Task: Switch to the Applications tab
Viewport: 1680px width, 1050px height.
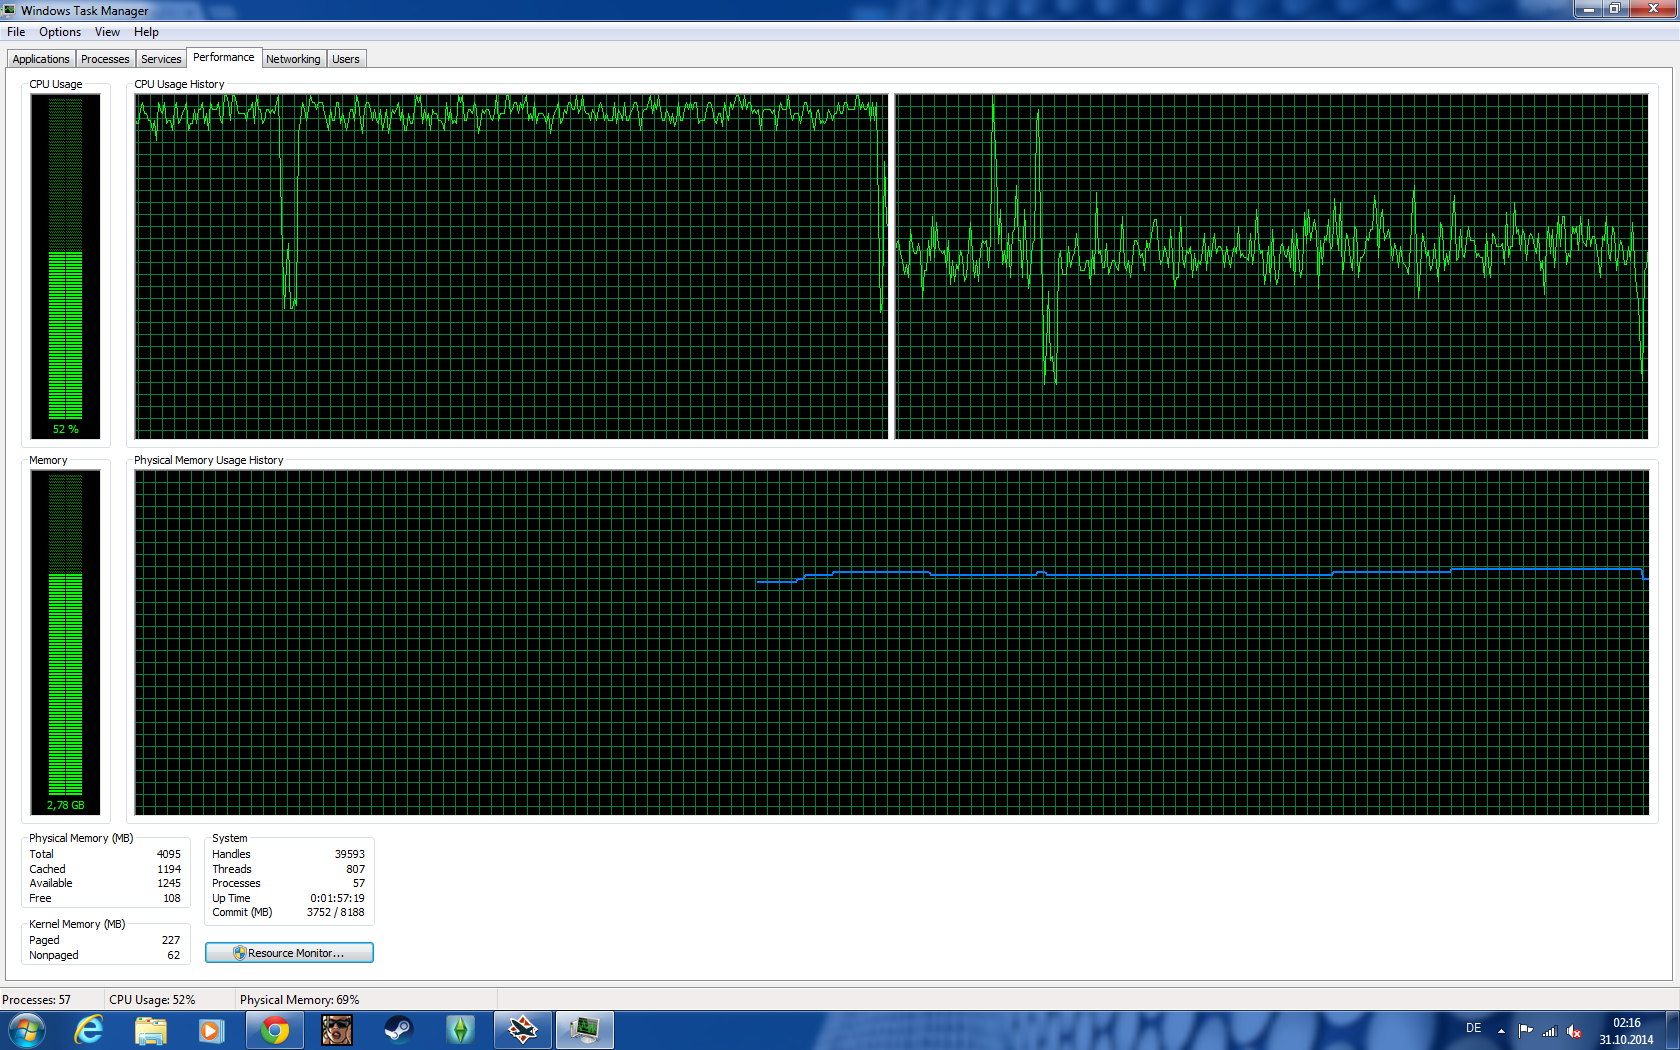Action: [x=41, y=59]
